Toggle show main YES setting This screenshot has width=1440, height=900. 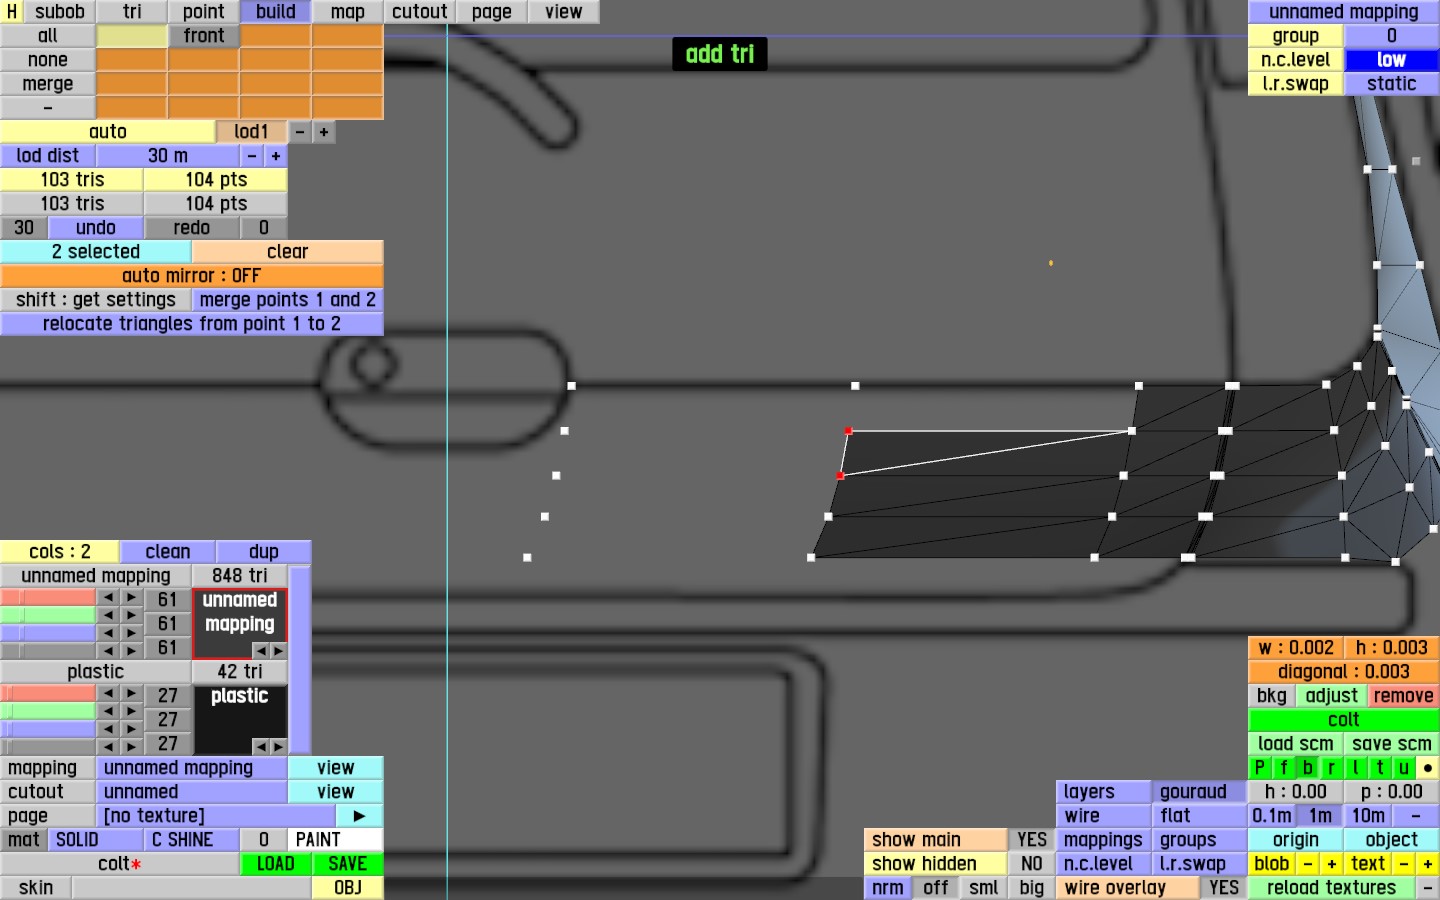[1032, 840]
